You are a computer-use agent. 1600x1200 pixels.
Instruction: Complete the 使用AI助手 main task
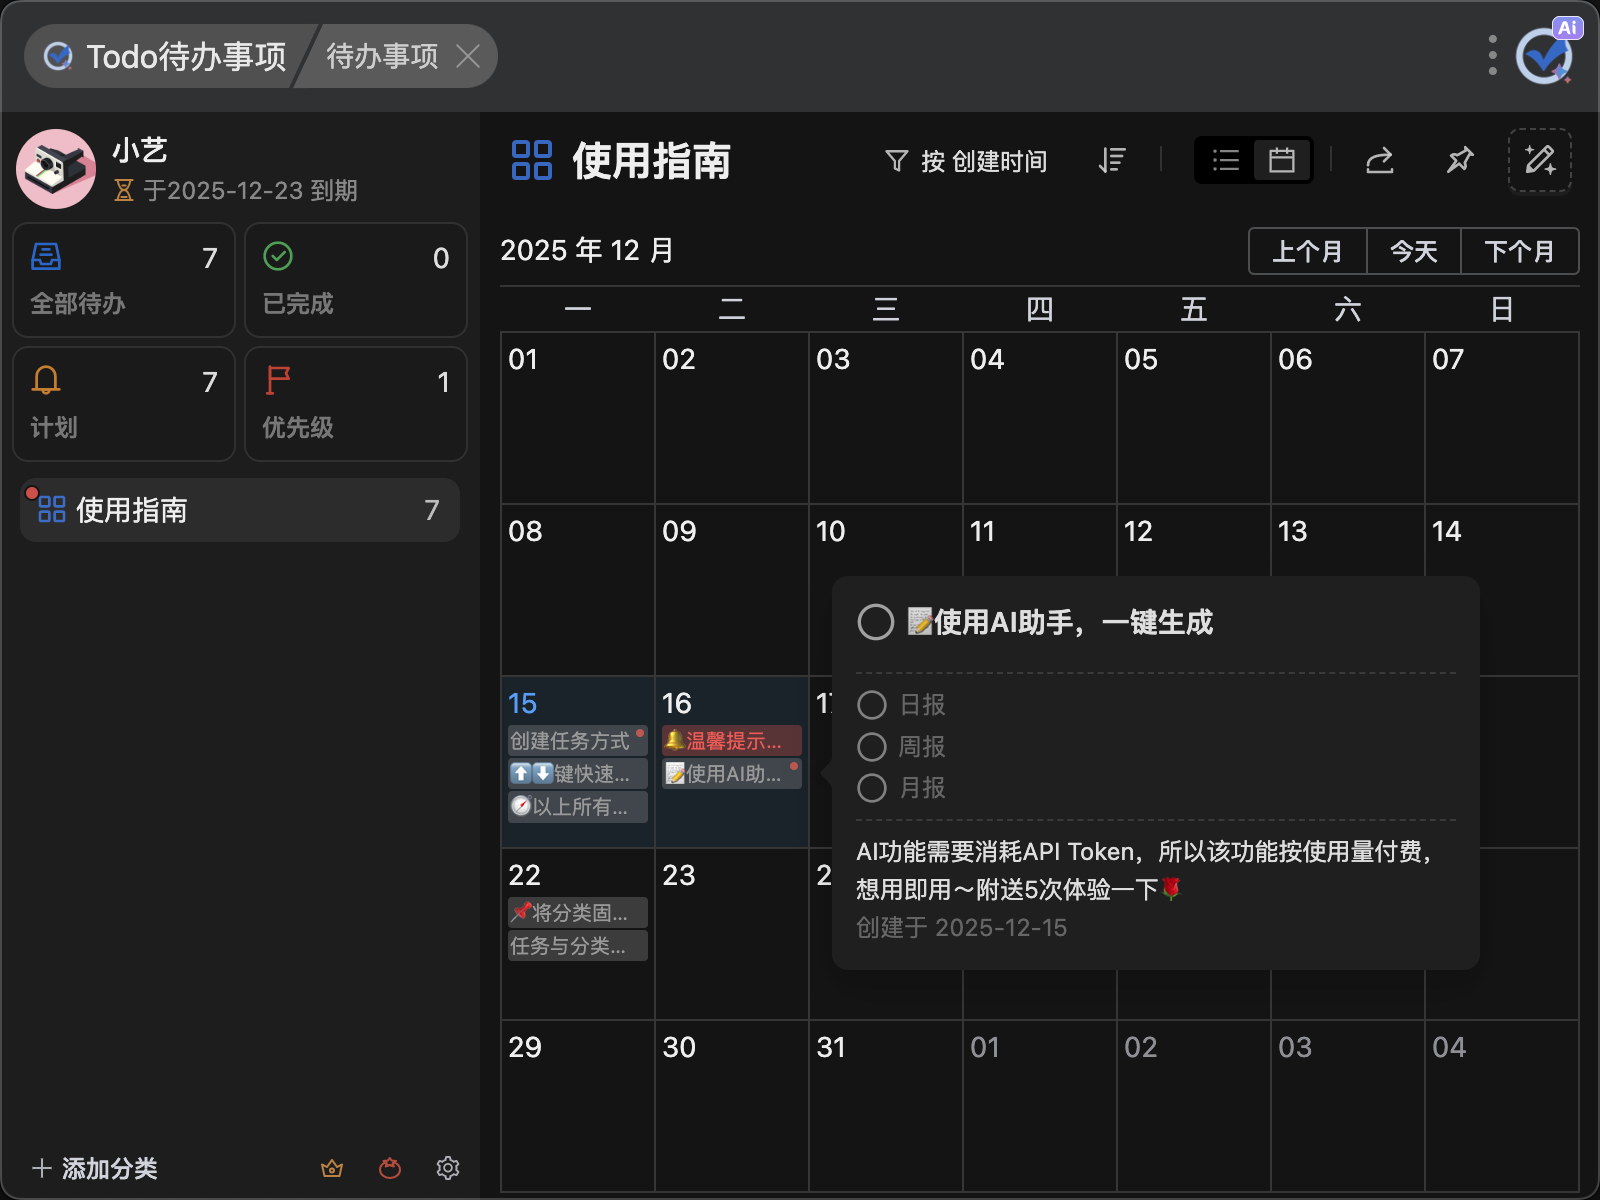coord(876,622)
